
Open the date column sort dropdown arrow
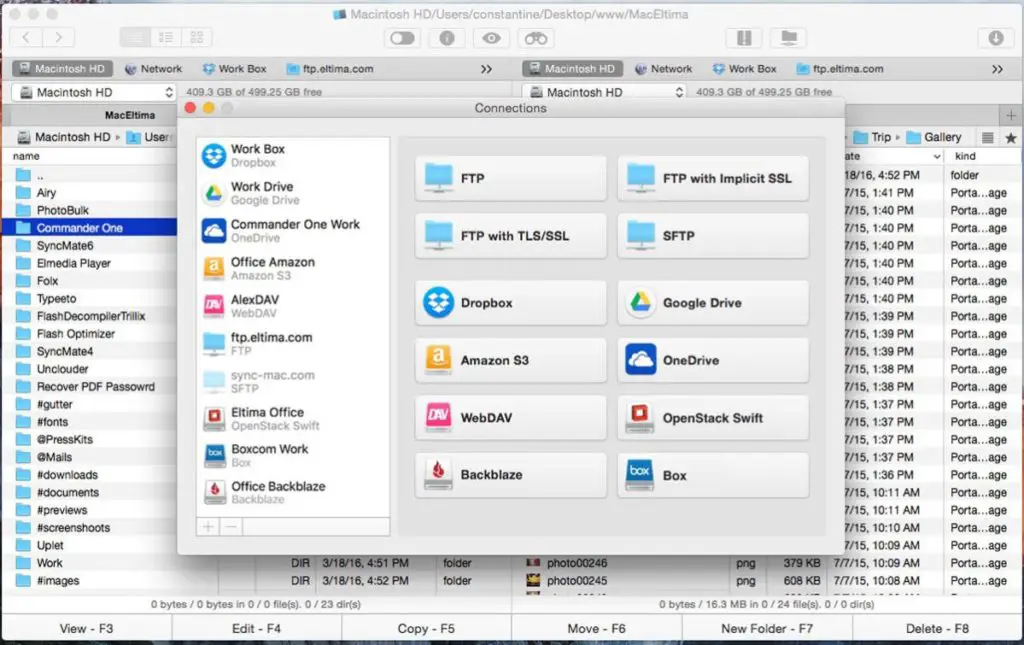coord(936,156)
